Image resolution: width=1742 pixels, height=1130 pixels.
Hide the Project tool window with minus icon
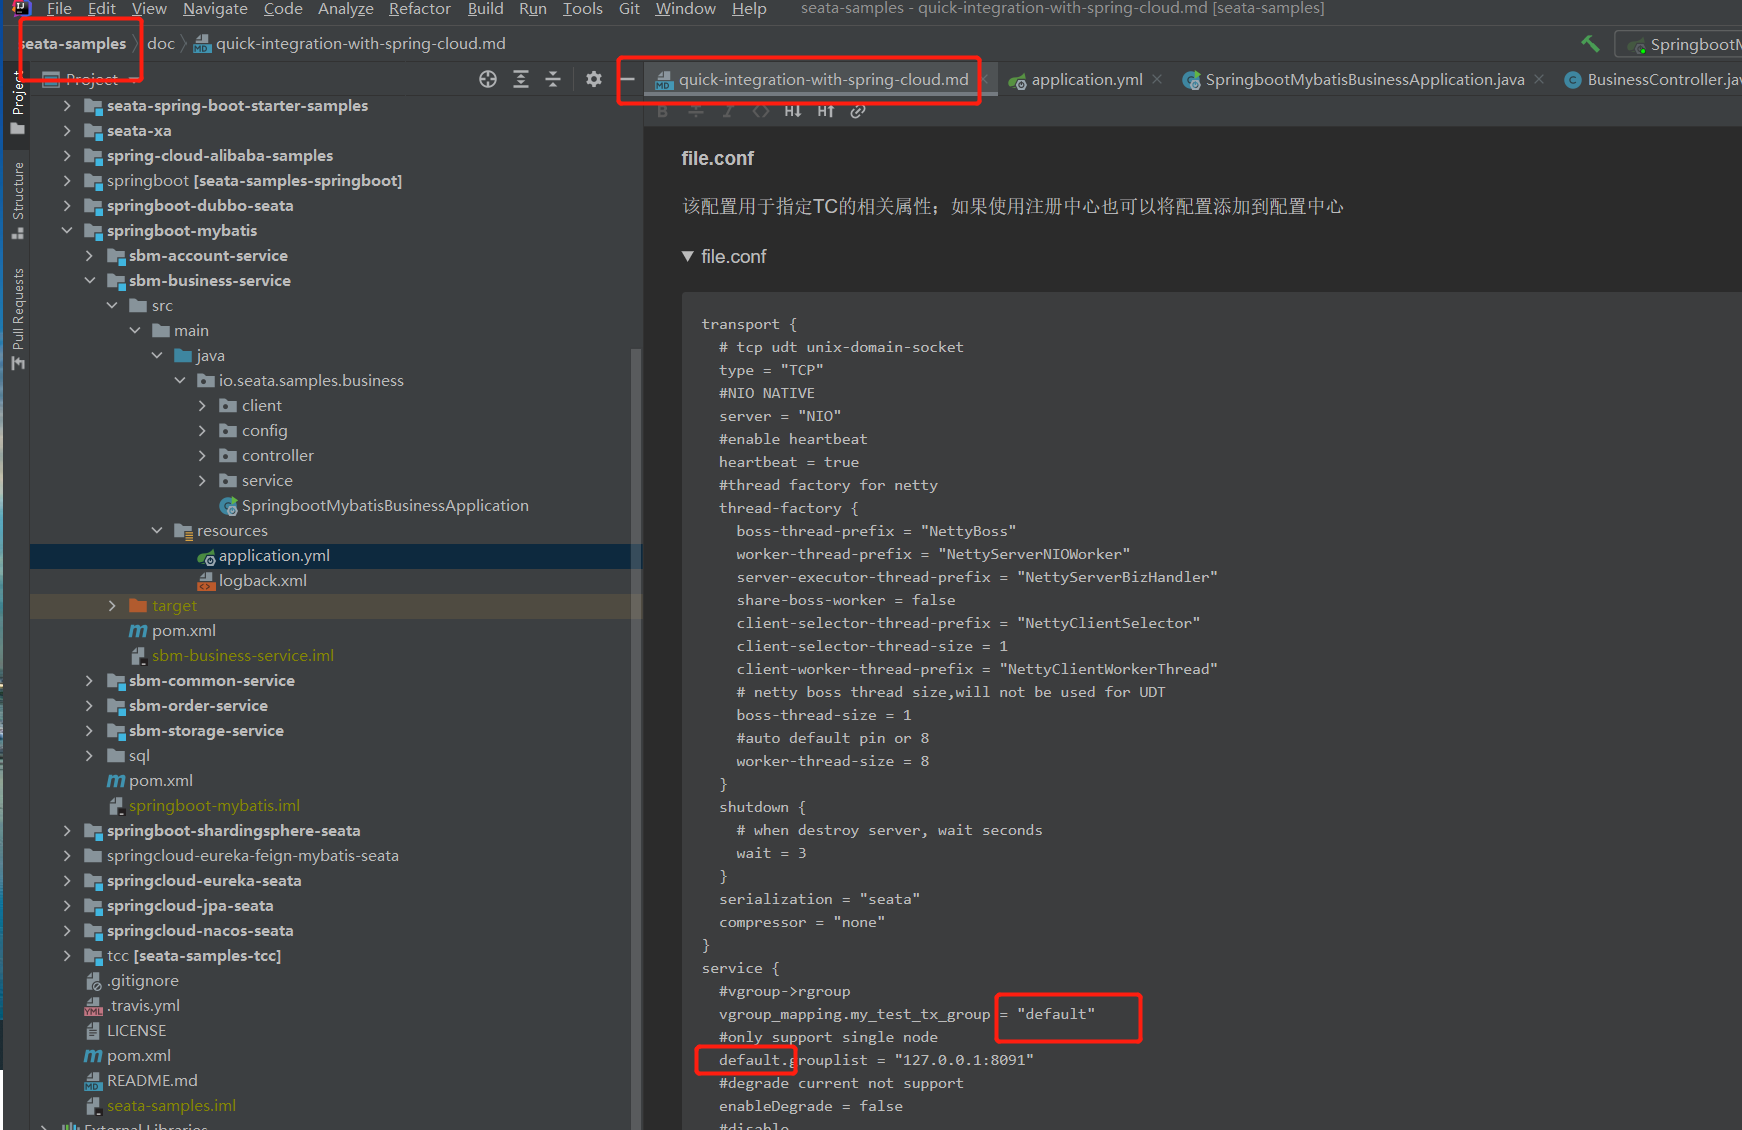pos(627,79)
